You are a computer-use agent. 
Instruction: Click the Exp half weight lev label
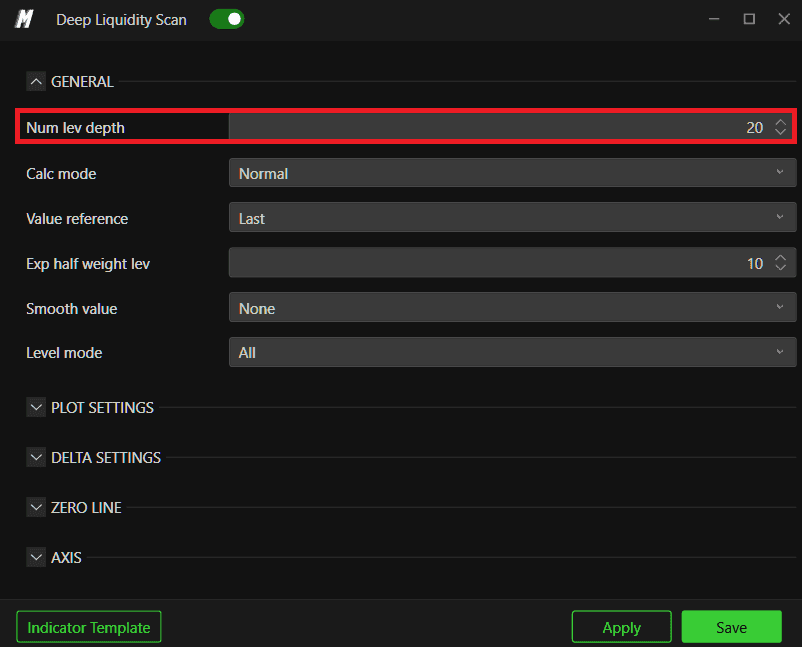(88, 264)
